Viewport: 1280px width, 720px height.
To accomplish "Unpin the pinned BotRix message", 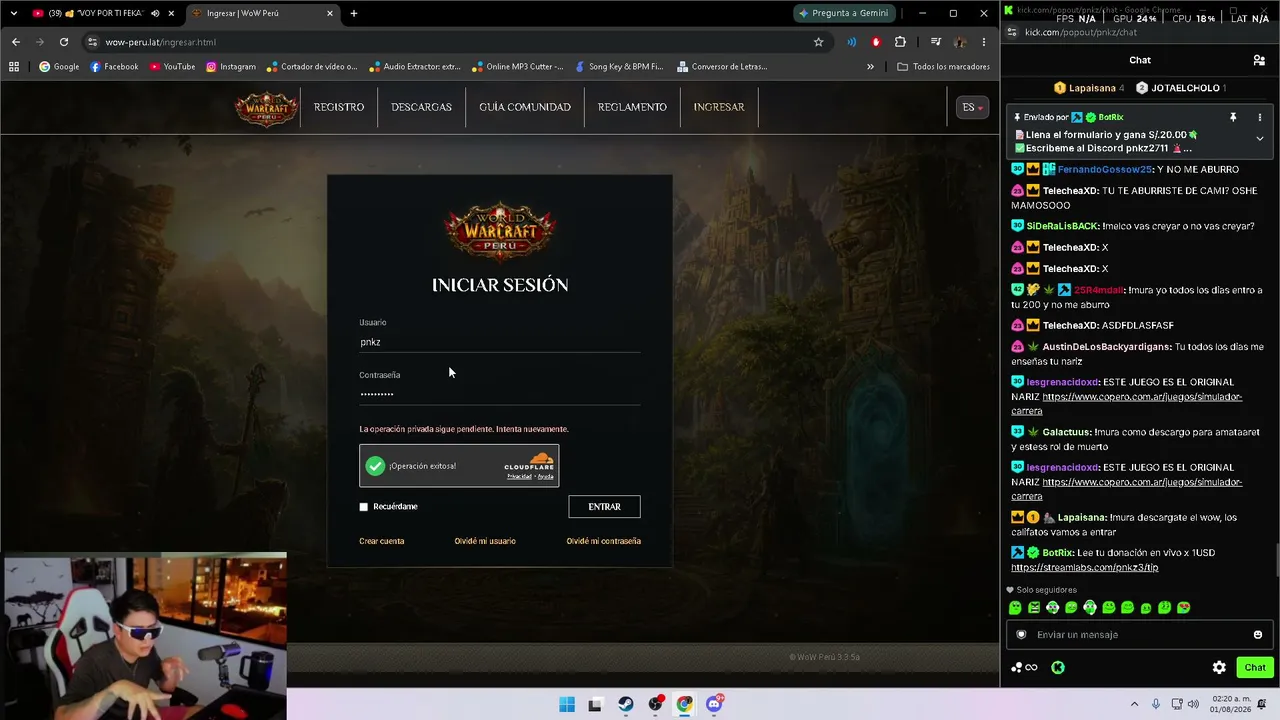I will 1233,118.
